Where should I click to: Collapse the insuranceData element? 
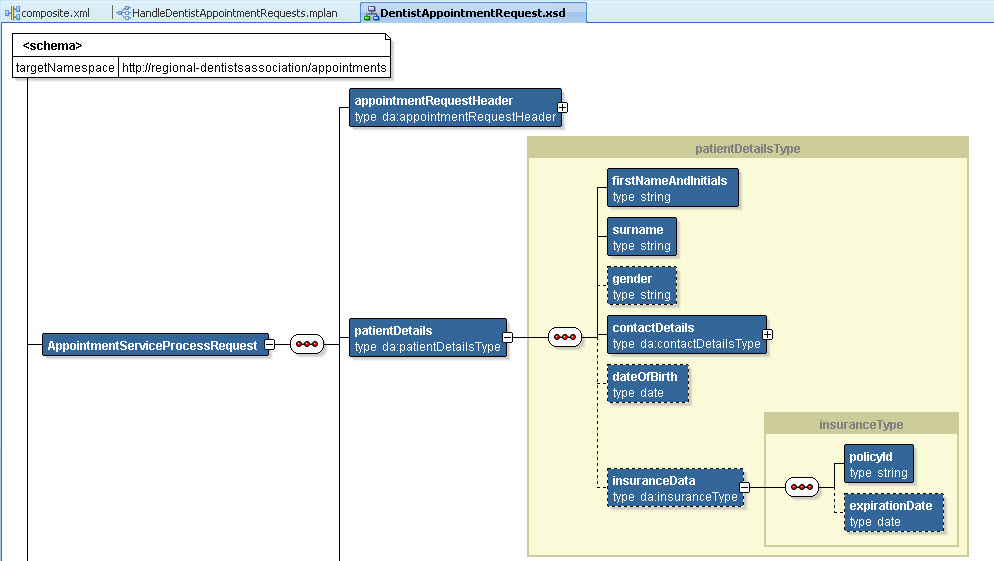[x=744, y=487]
